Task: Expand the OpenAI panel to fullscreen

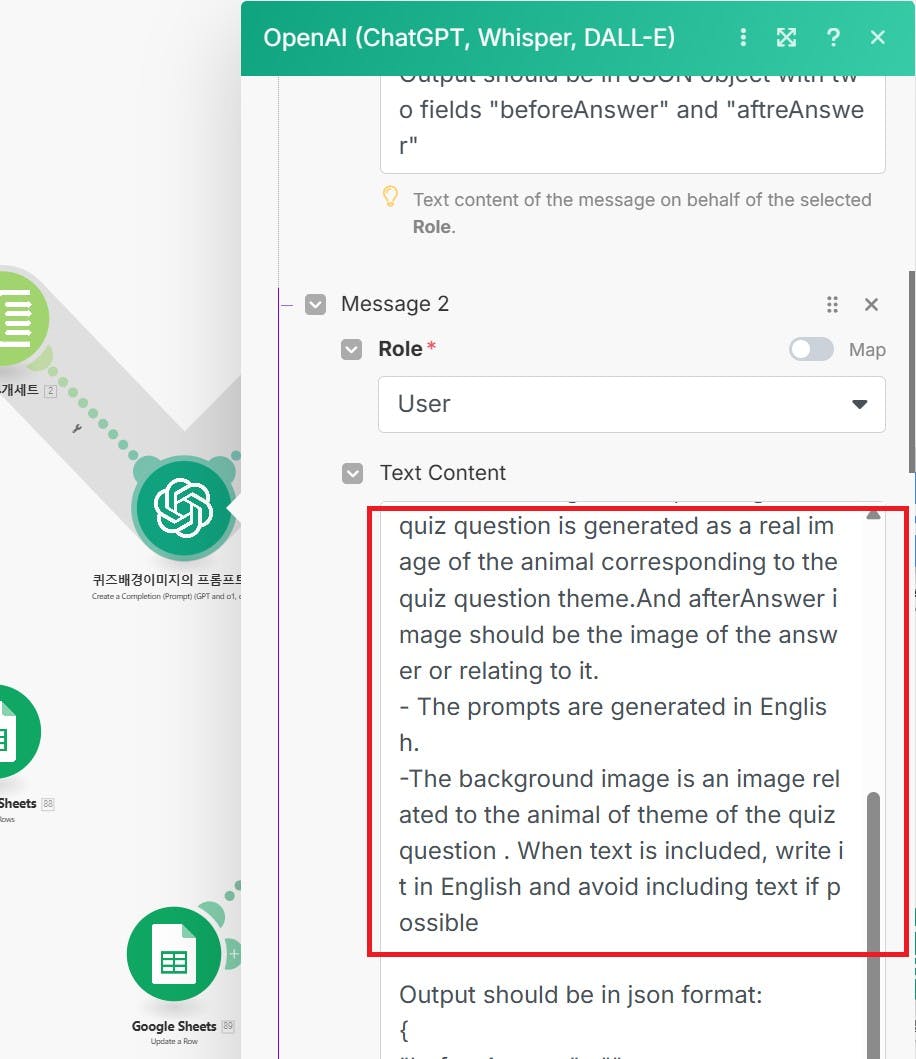Action: tap(786, 37)
